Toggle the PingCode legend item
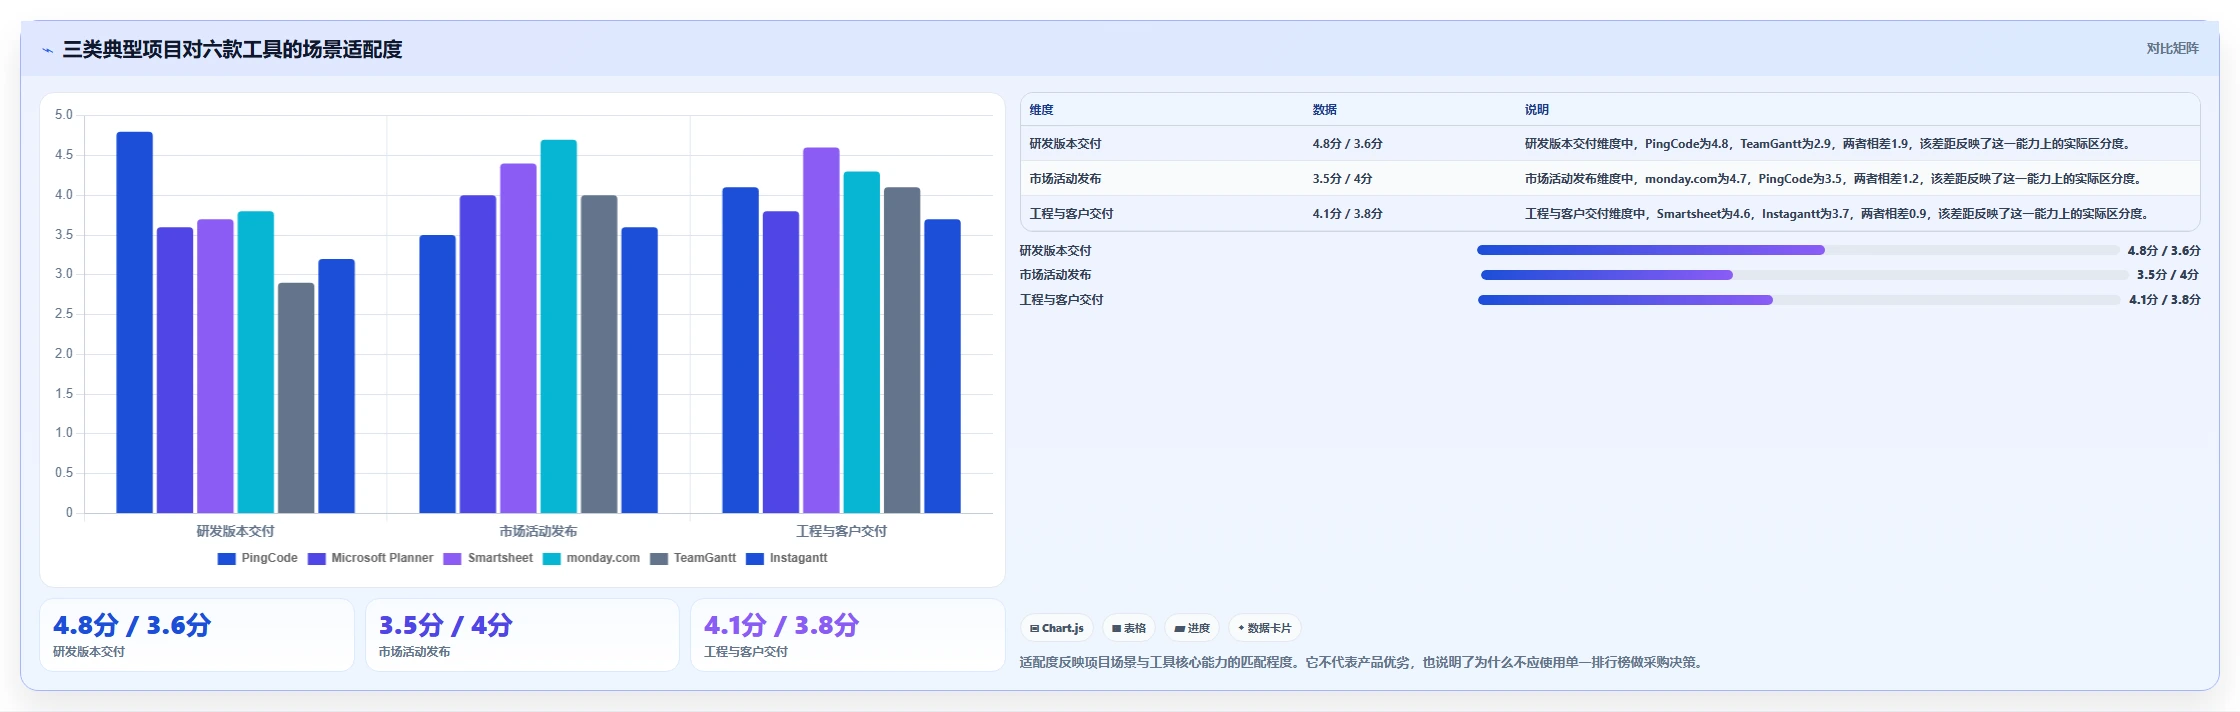The height and width of the screenshot is (712, 2240). [x=258, y=558]
